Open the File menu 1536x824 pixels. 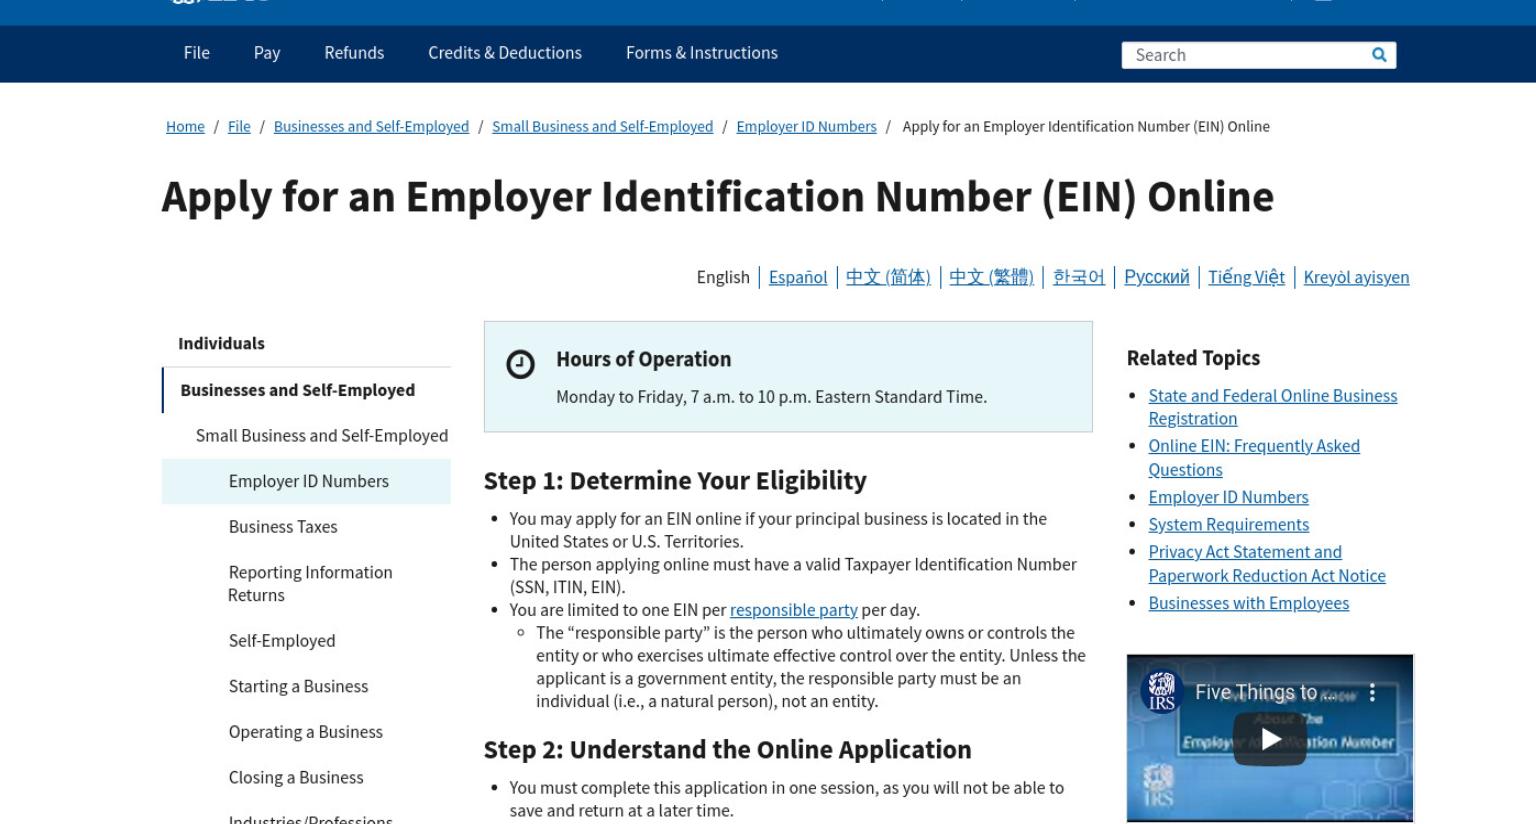tap(197, 53)
